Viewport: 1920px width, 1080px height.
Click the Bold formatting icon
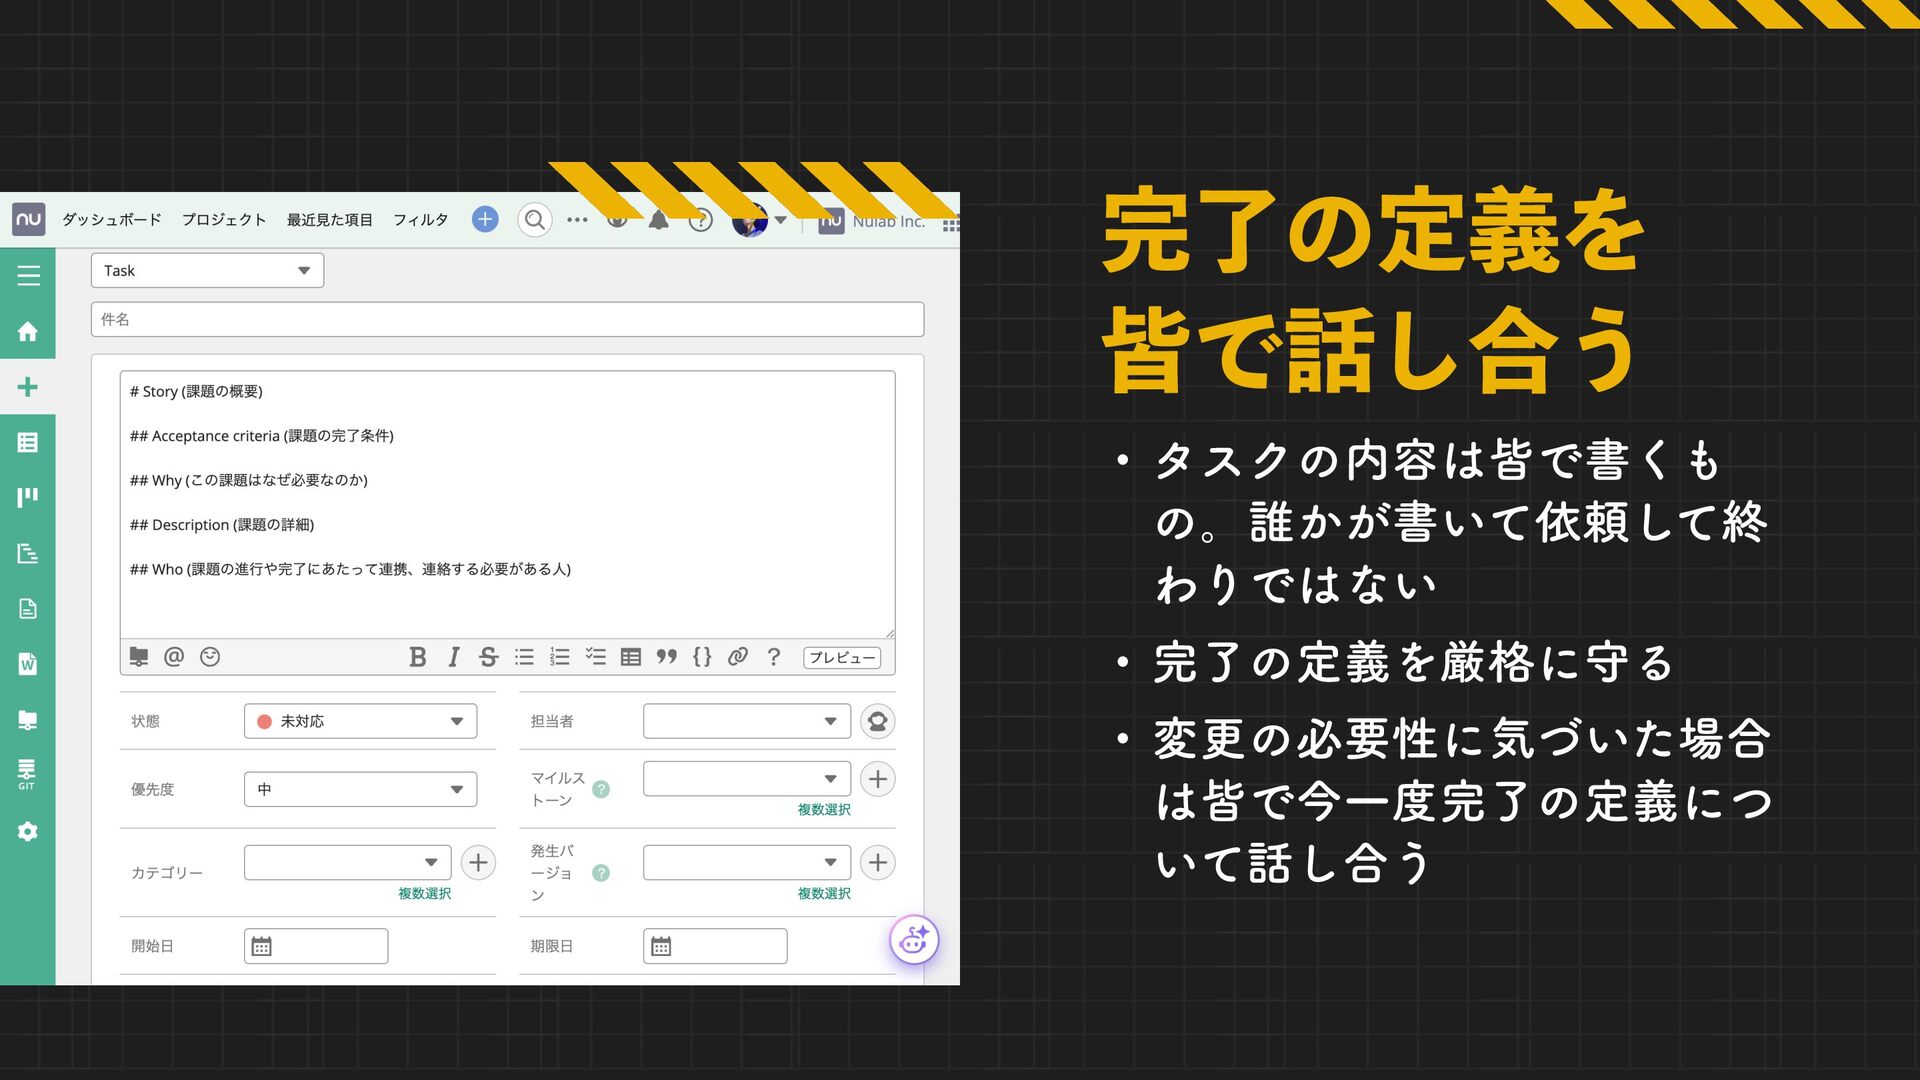pos(418,657)
